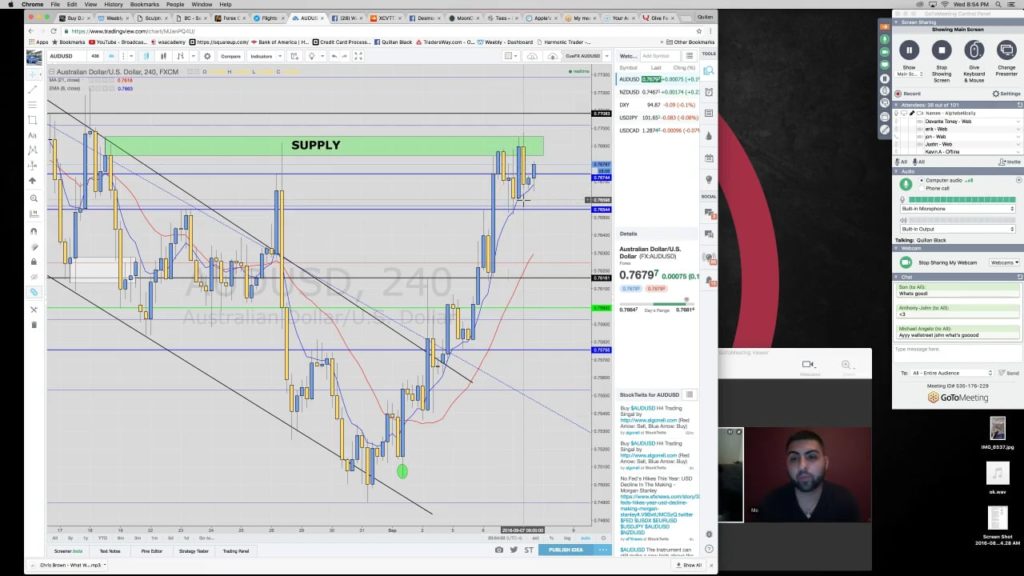The height and width of the screenshot is (576, 1024).
Task: Click the zoom in magnifier tool
Action: [33, 198]
